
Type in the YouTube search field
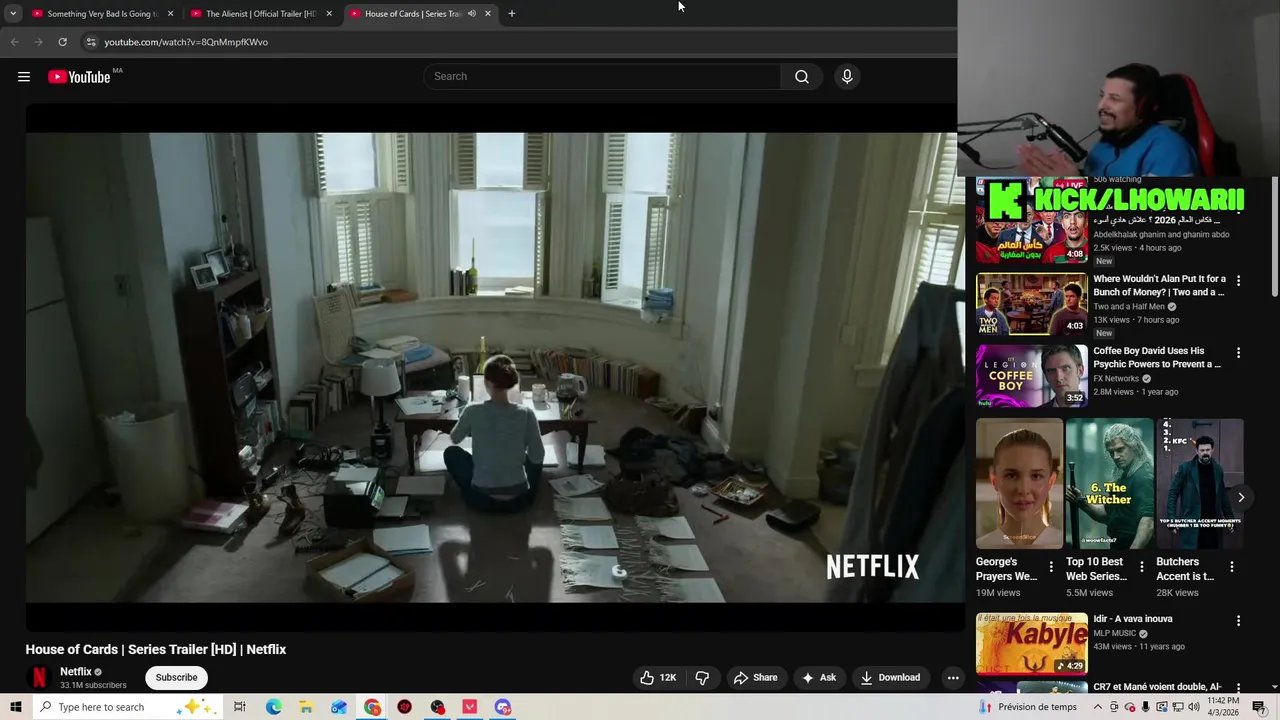(602, 77)
